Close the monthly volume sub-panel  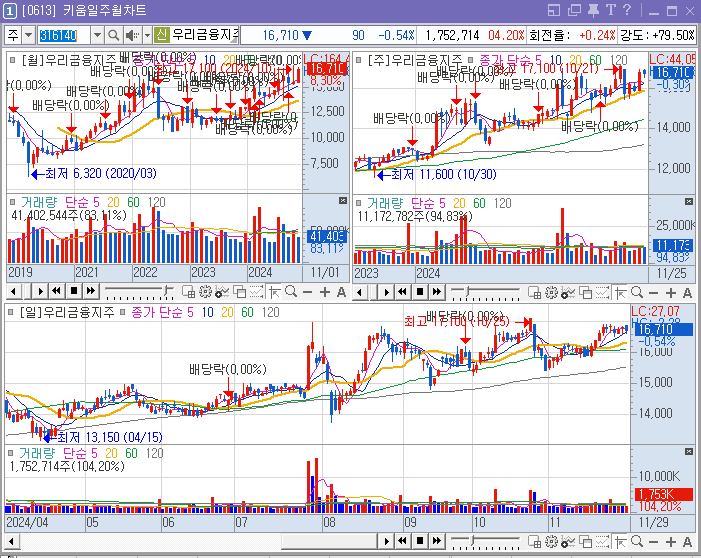click(343, 200)
